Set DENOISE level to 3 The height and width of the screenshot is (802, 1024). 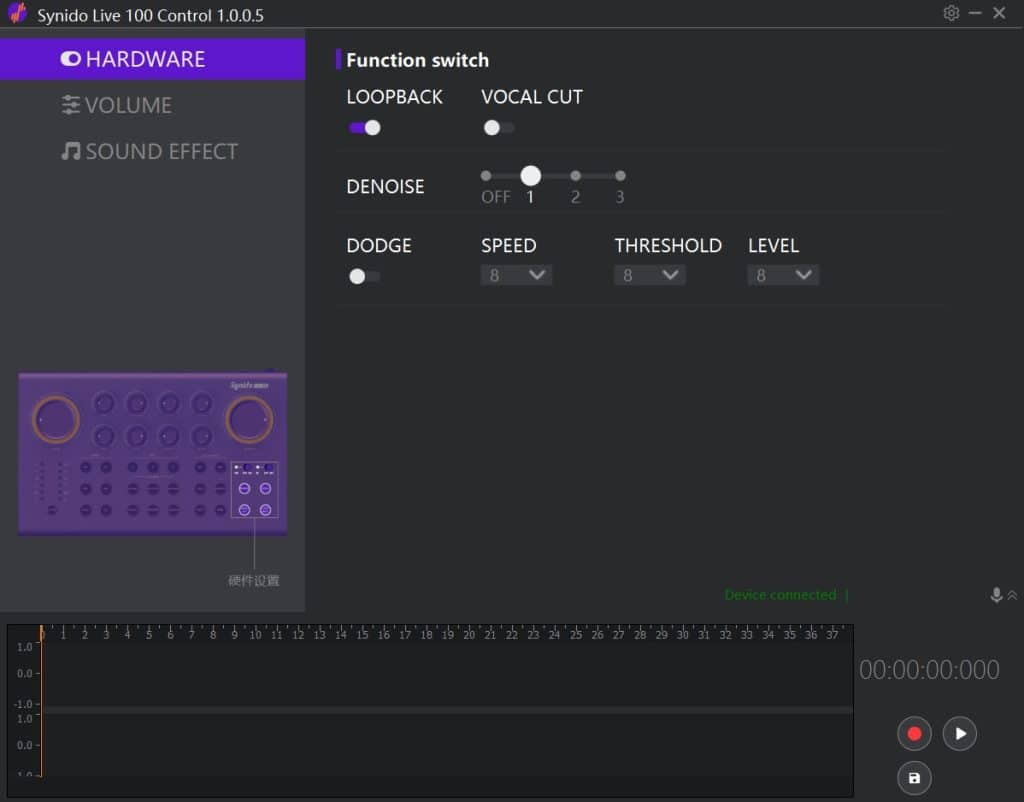(x=620, y=176)
